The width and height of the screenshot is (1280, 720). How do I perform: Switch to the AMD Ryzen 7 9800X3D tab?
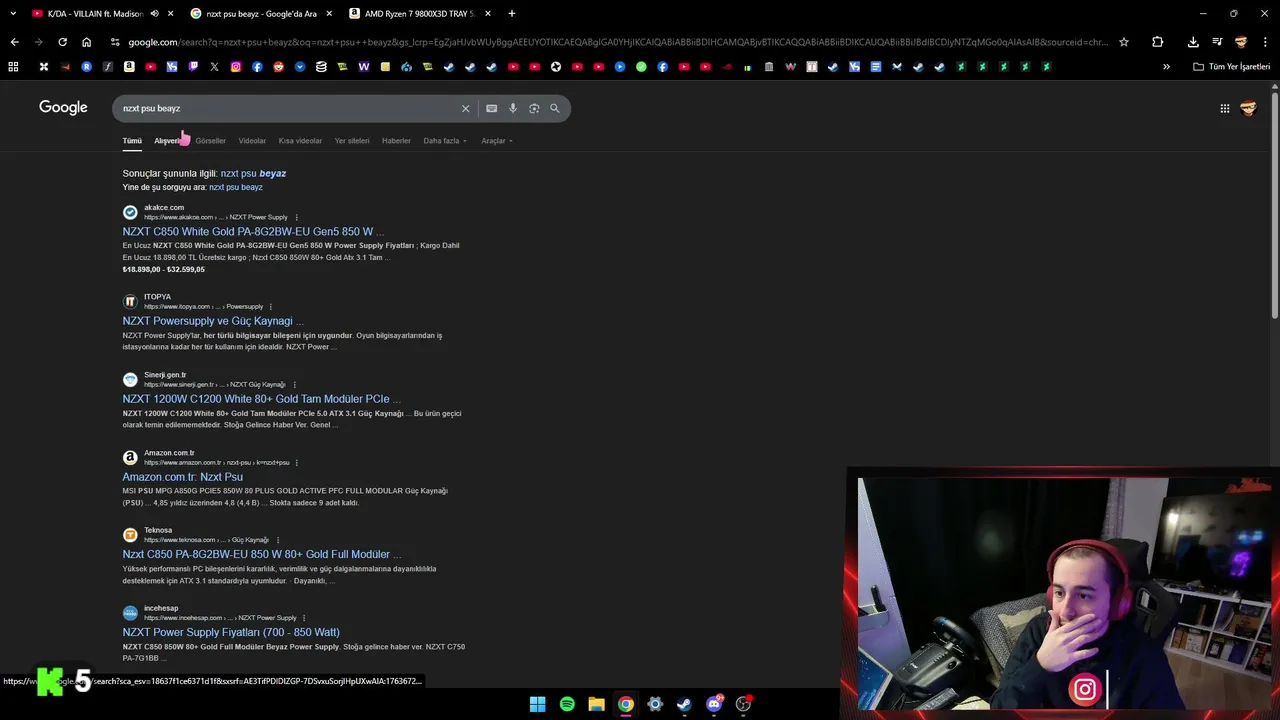pyautogui.click(x=418, y=14)
